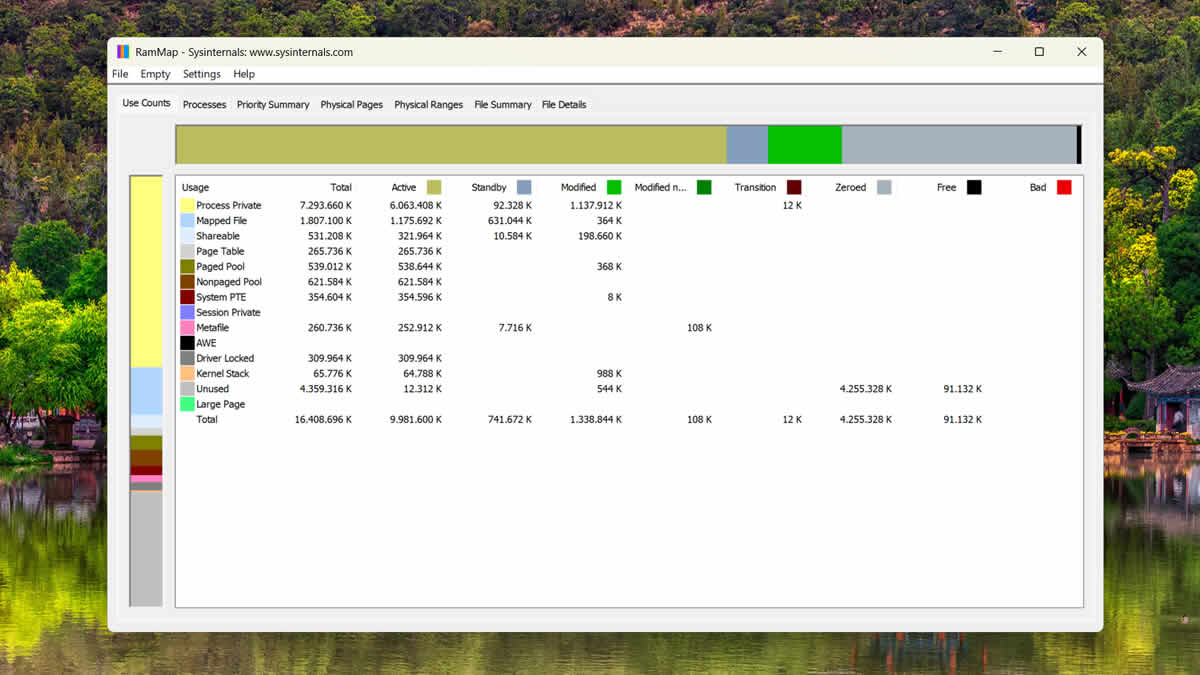Click the Transition dark red swatch

point(794,187)
